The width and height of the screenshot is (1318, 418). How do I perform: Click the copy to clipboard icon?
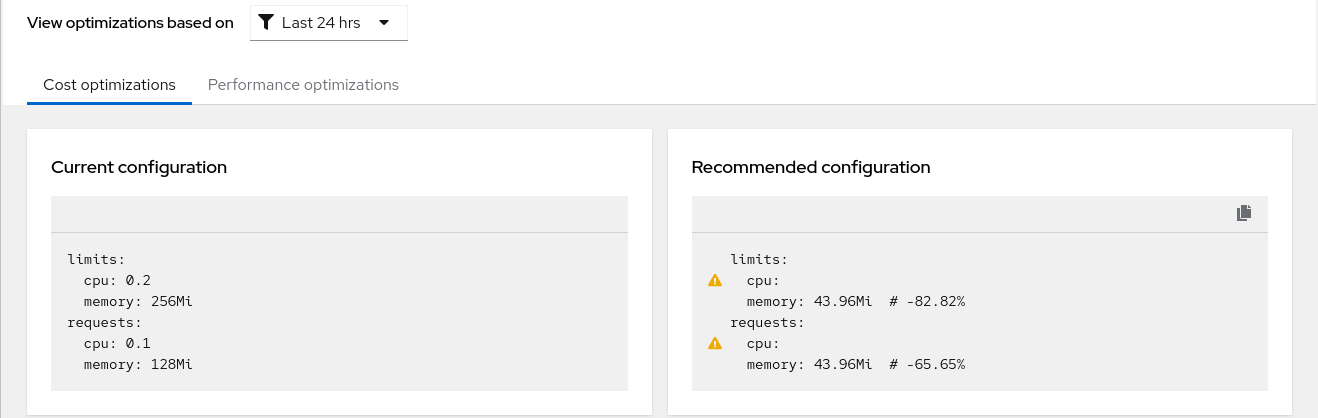(1244, 213)
